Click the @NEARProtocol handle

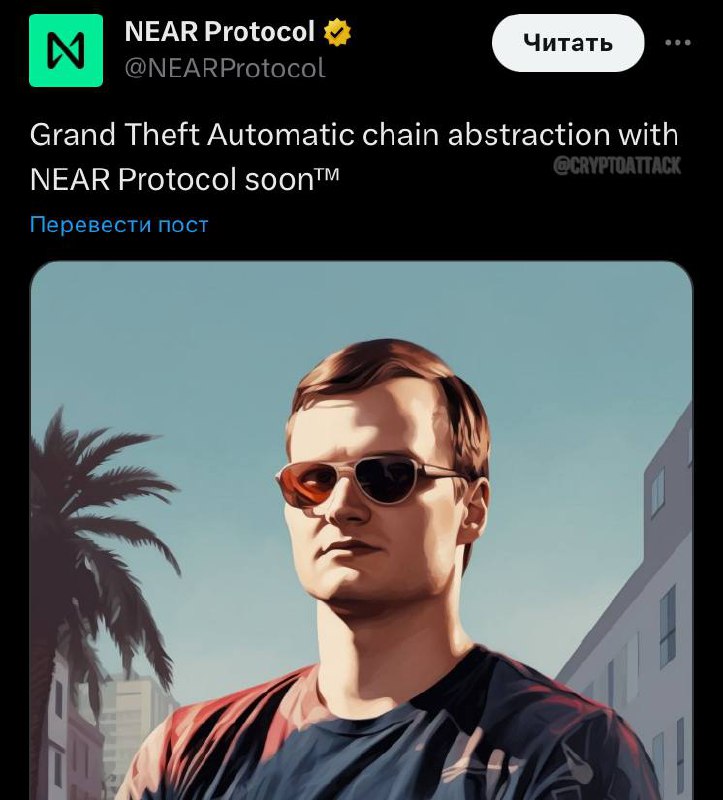point(225,68)
